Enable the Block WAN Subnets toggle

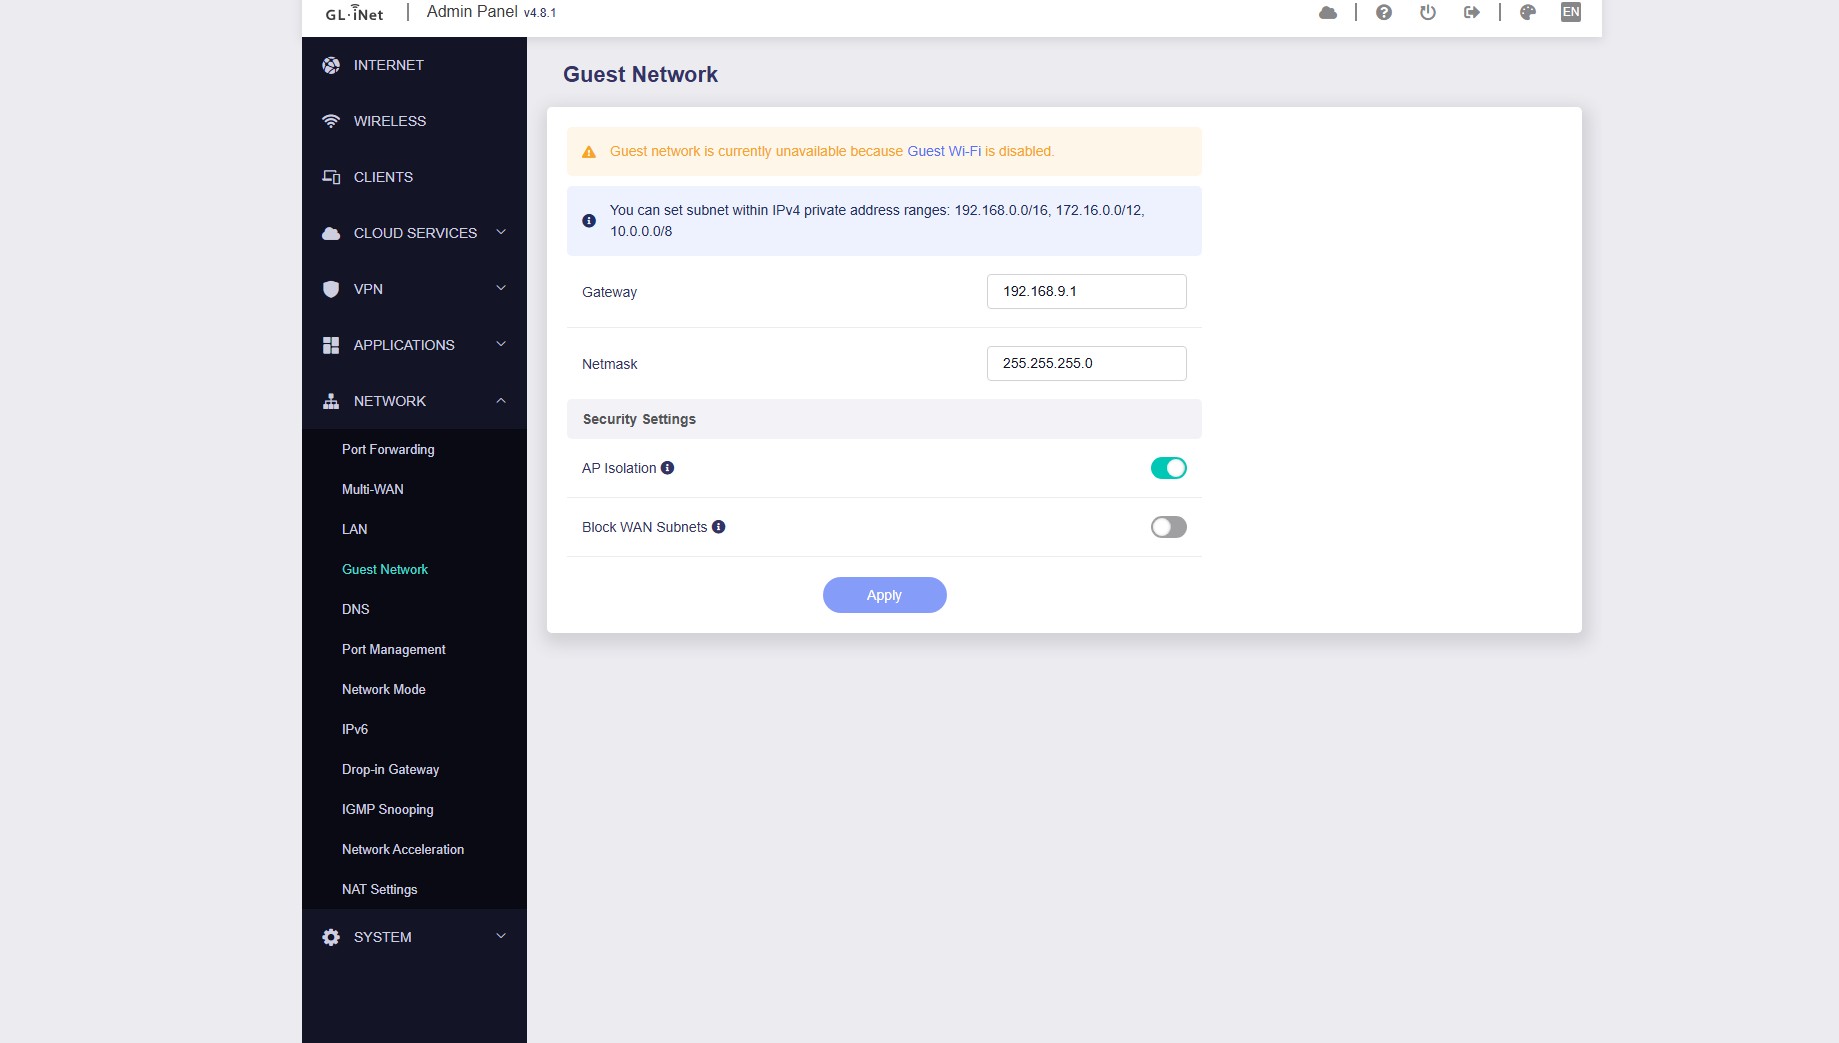pos(1168,527)
